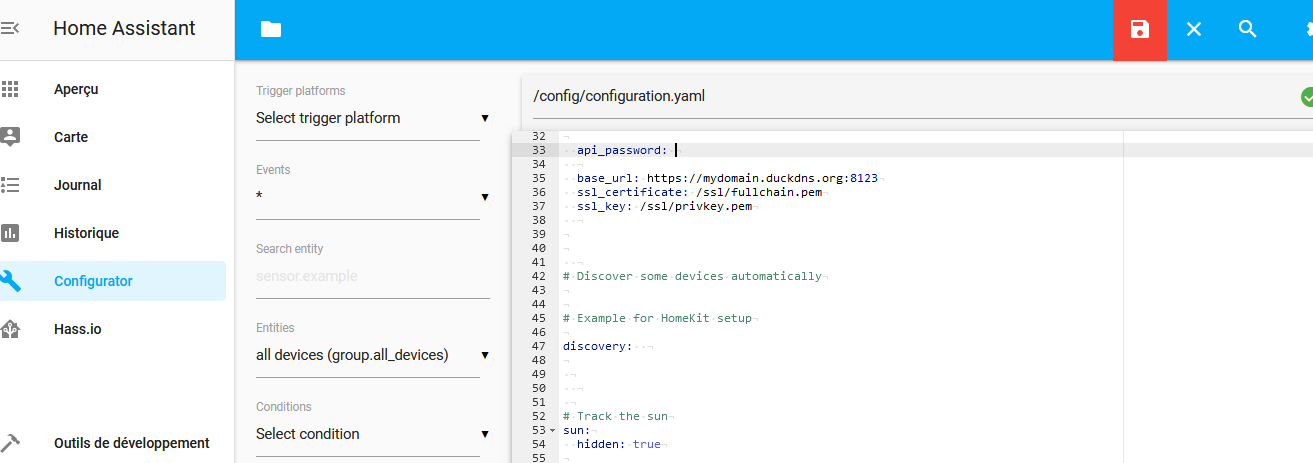Collapse the sun: code block fold arrow
The image size is (1313, 463).
coord(552,430)
